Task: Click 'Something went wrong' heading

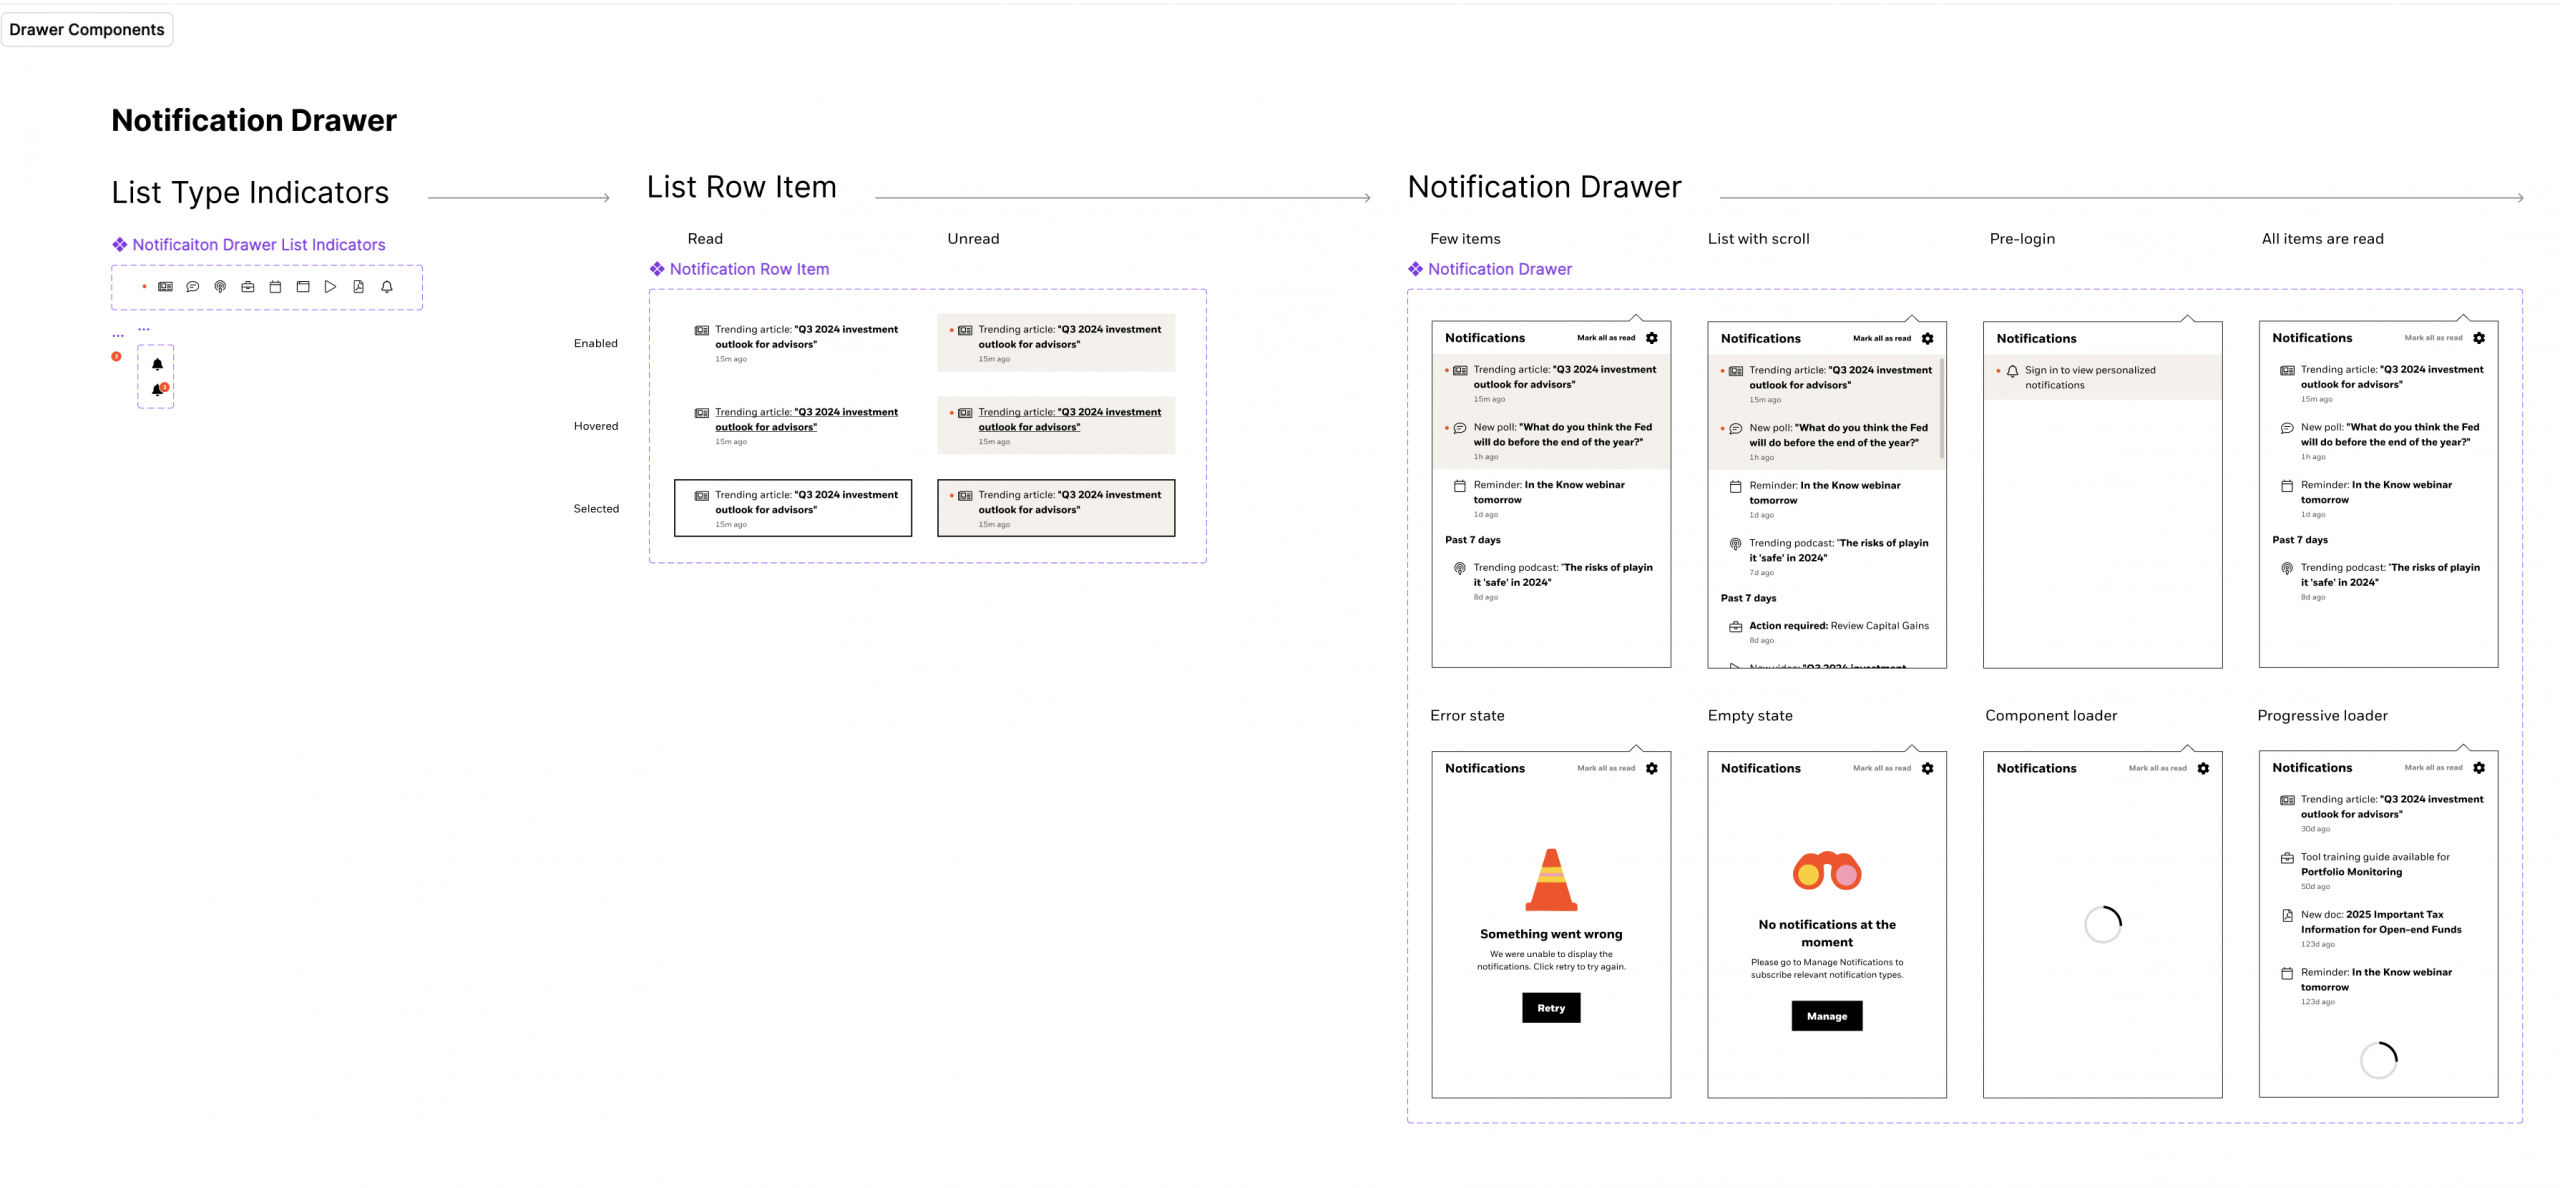Action: 1551,934
